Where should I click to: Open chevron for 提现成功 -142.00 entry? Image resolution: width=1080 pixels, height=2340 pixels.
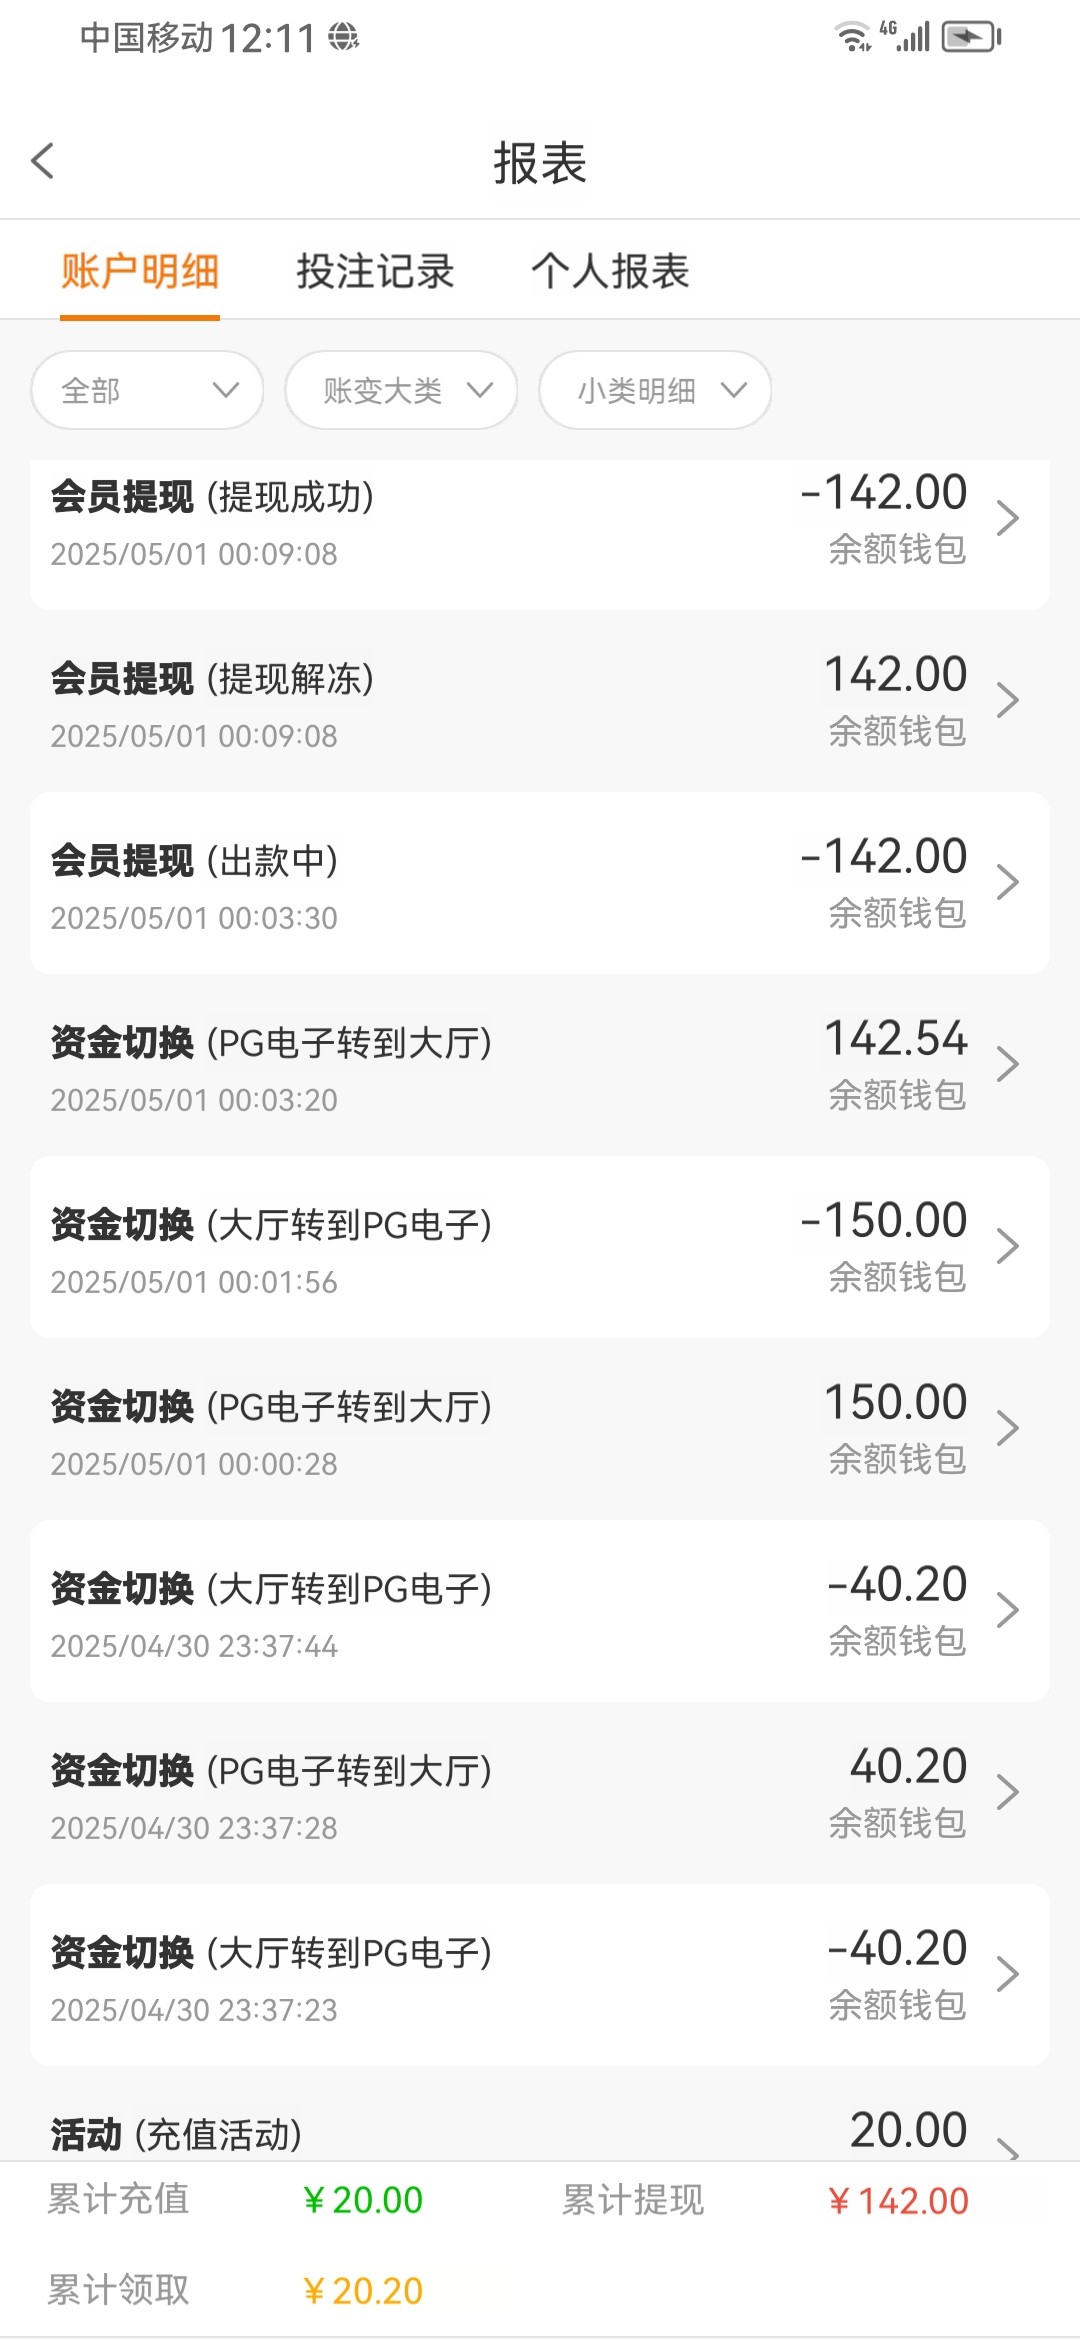1007,518
